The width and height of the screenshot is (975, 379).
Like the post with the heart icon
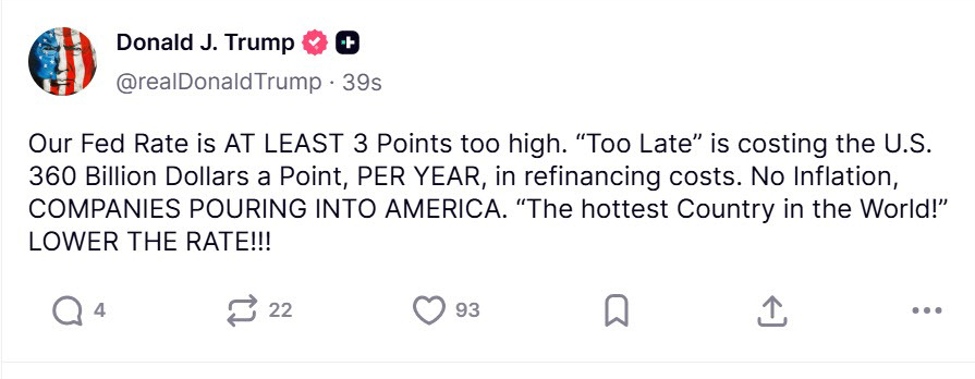click(430, 310)
